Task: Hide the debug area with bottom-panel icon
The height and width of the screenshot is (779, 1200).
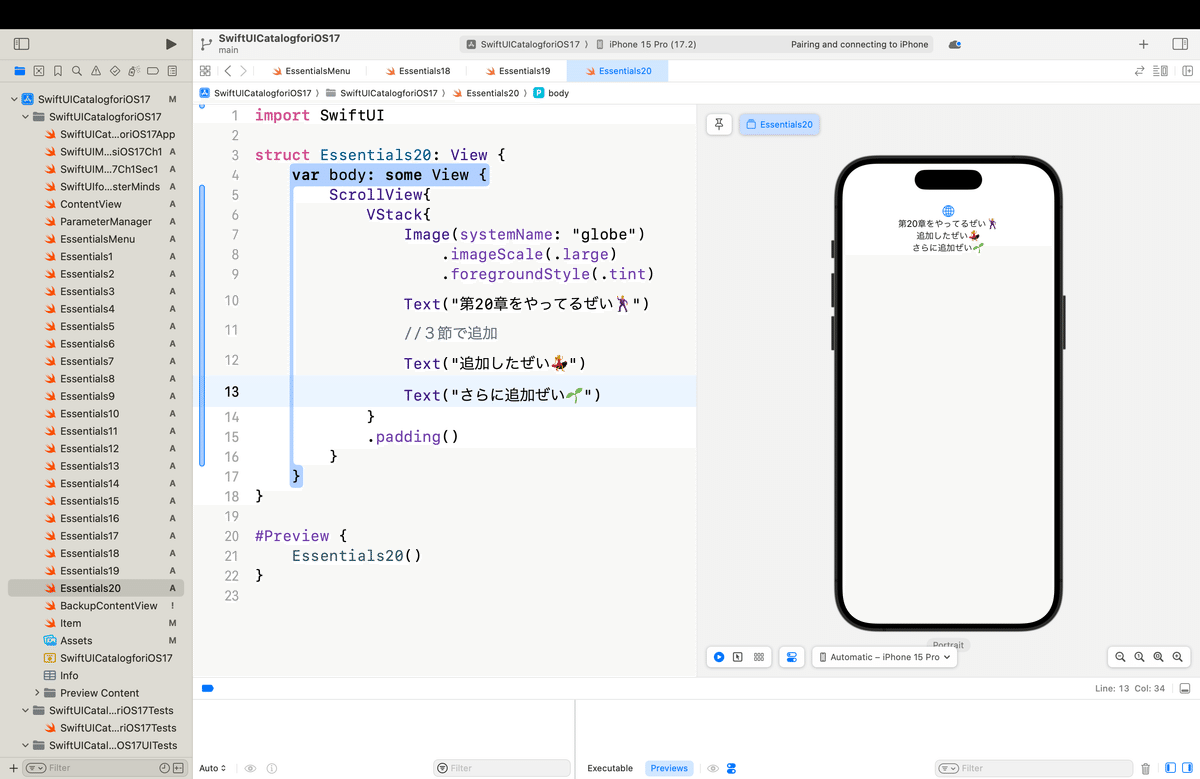Action: coord(1184,688)
